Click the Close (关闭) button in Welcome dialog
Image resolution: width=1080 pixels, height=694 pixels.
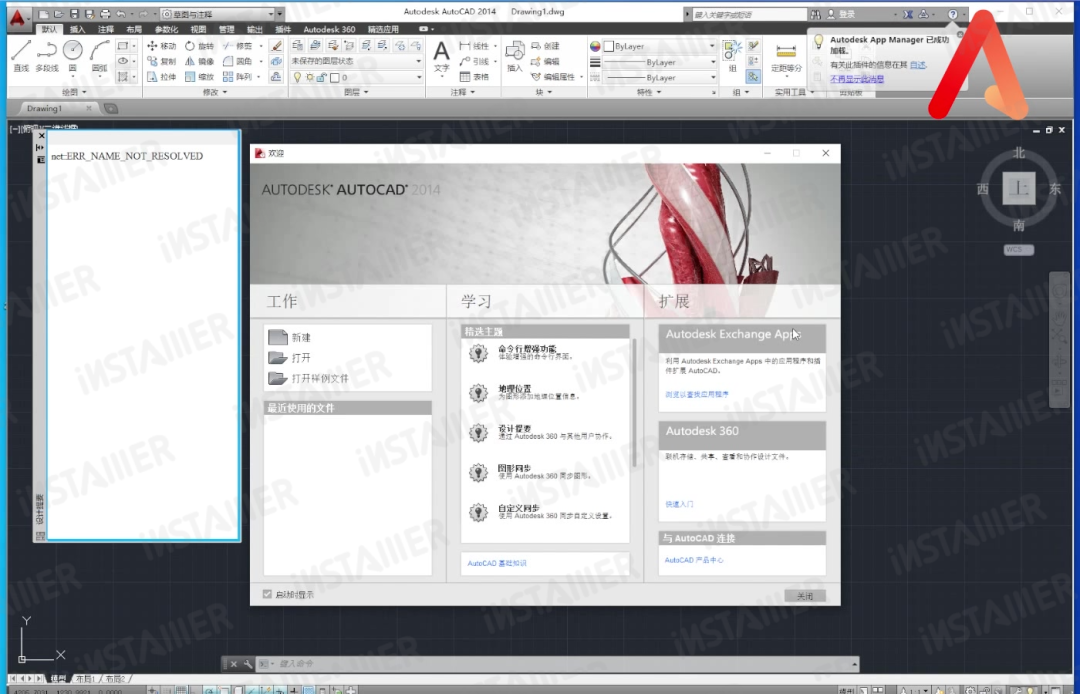[x=804, y=596]
